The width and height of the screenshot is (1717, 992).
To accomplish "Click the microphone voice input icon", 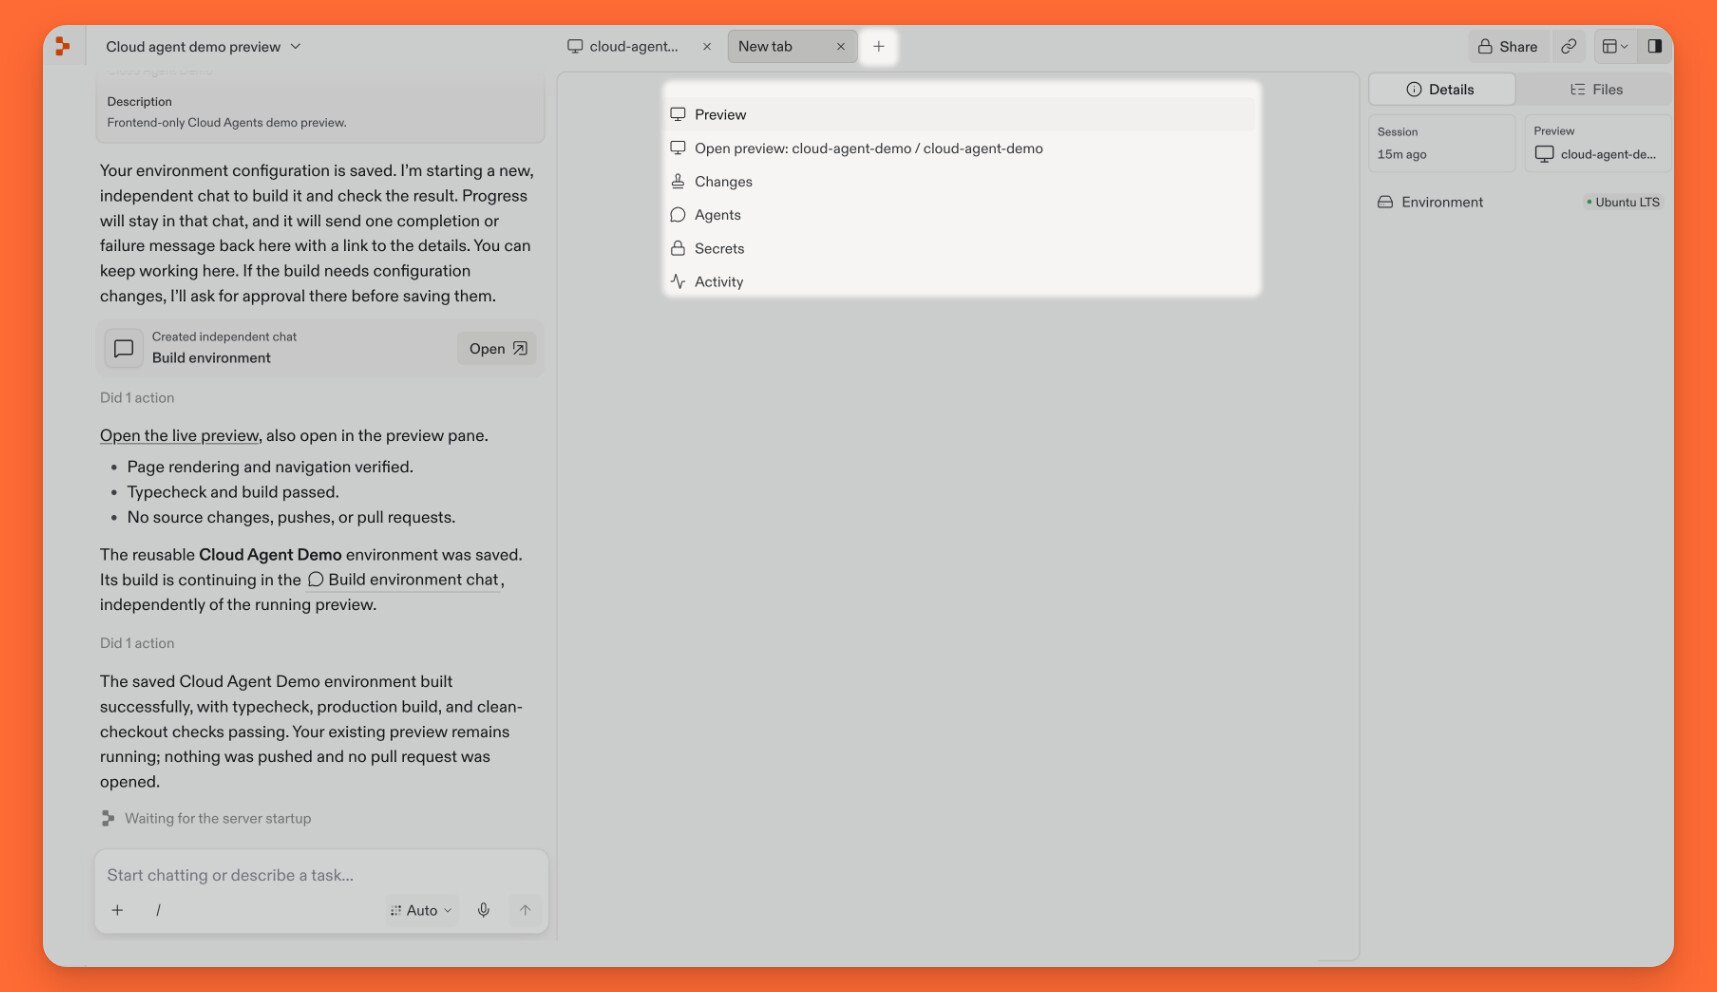I will point(483,910).
